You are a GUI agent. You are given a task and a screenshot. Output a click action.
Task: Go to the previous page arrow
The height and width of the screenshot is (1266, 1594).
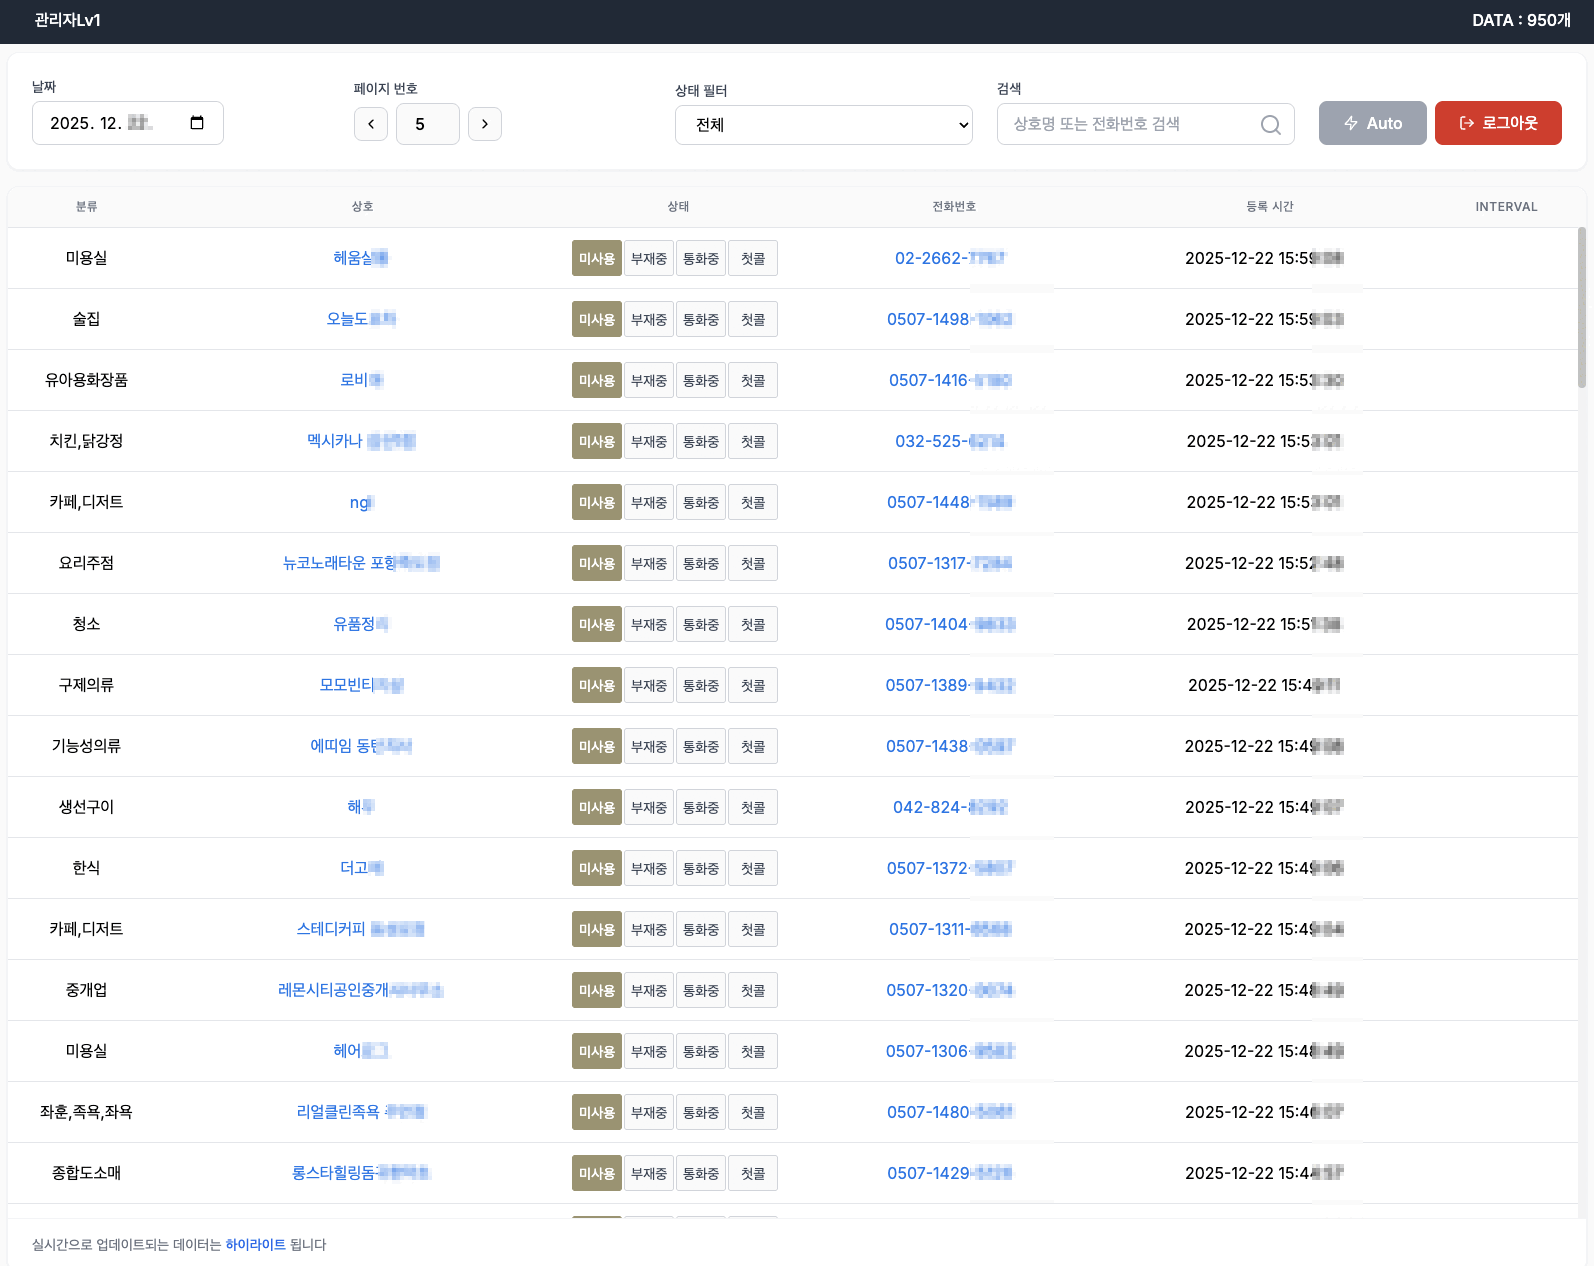[x=371, y=124]
